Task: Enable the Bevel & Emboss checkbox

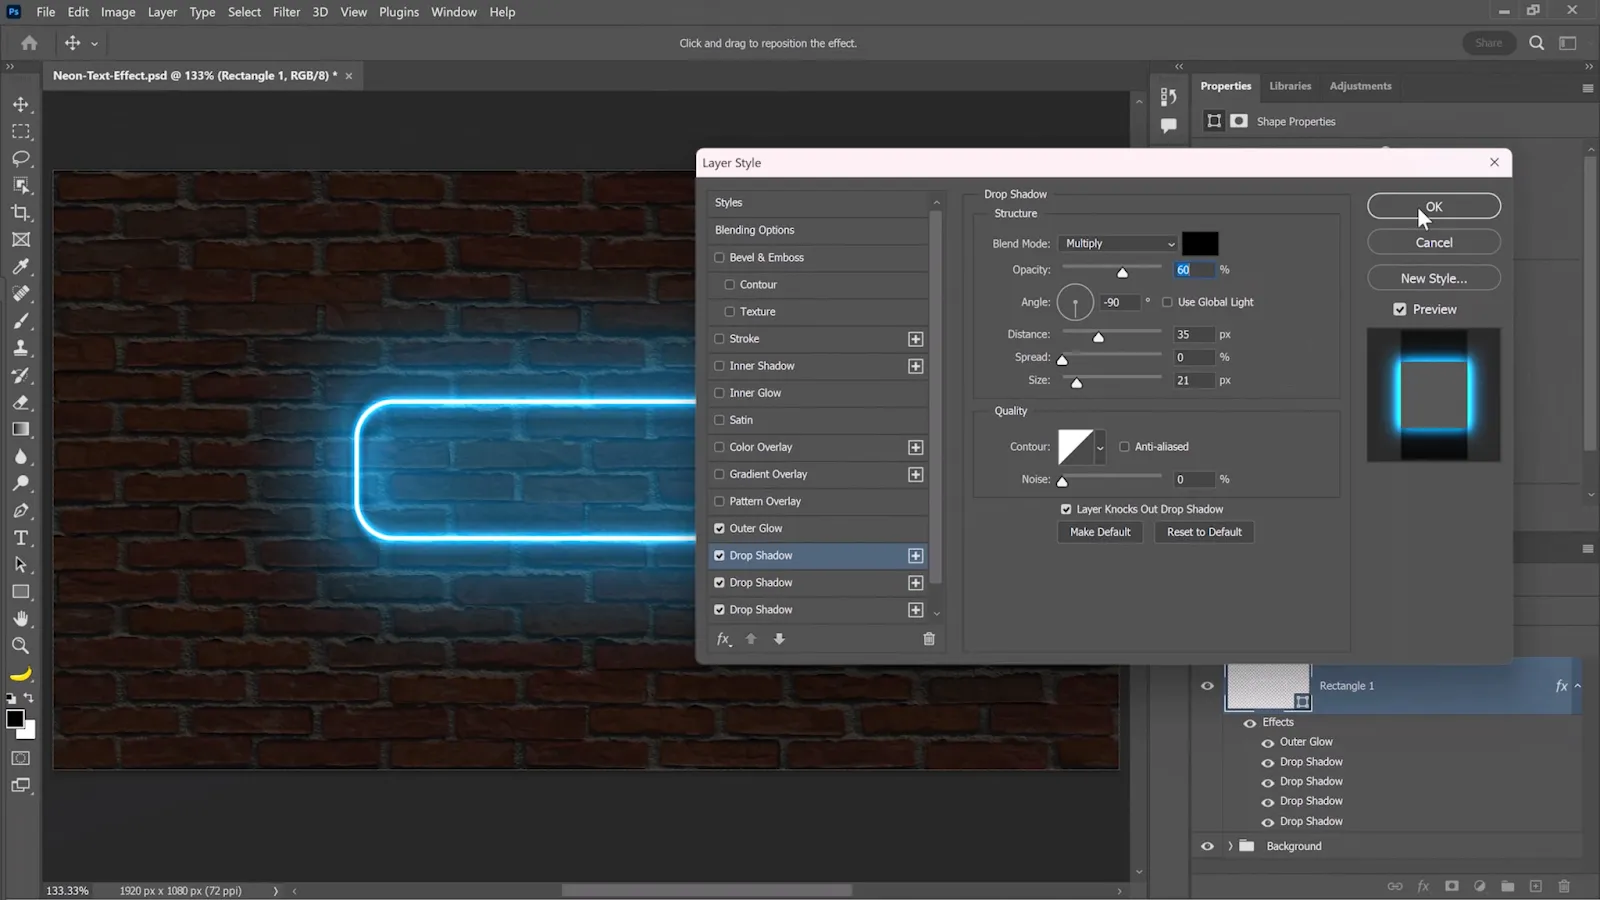Action: pyautogui.click(x=719, y=258)
